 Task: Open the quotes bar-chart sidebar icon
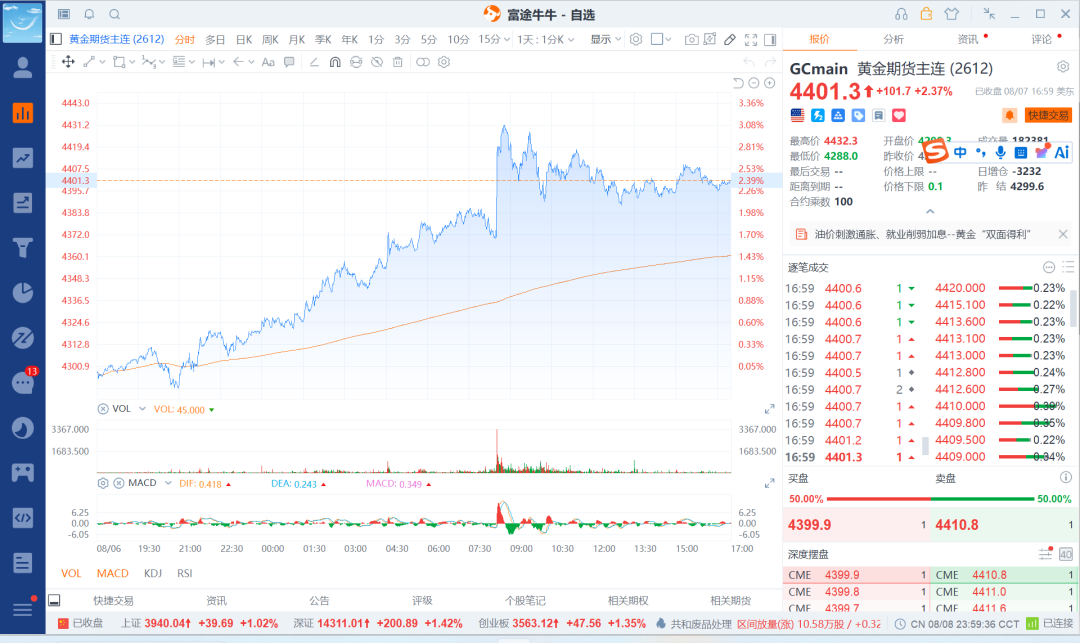click(23, 113)
